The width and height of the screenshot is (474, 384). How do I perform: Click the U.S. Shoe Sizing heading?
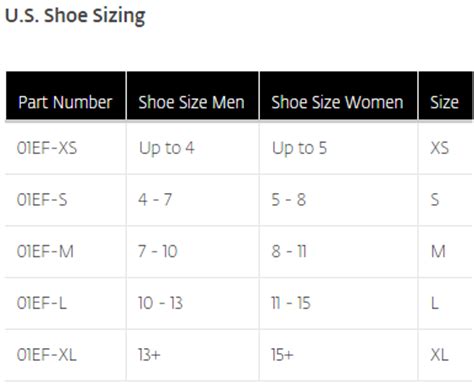(x=75, y=16)
